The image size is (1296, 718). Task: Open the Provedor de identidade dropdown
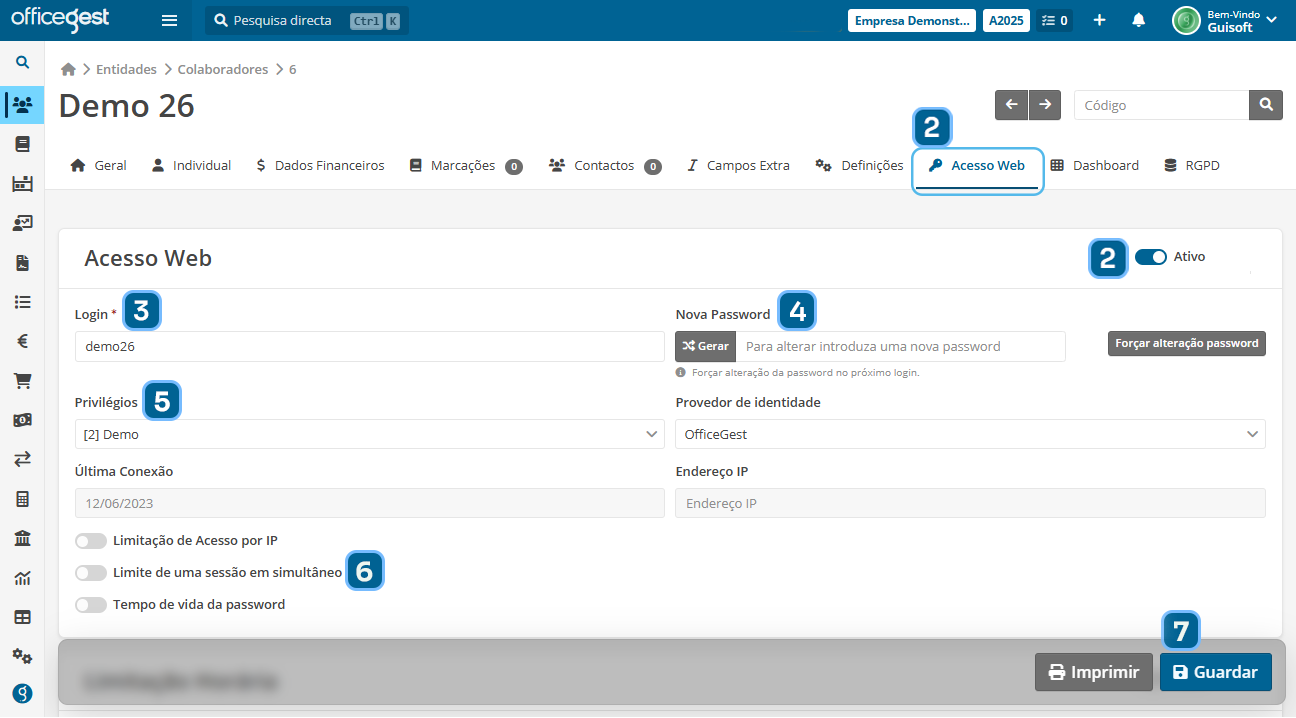click(x=970, y=435)
